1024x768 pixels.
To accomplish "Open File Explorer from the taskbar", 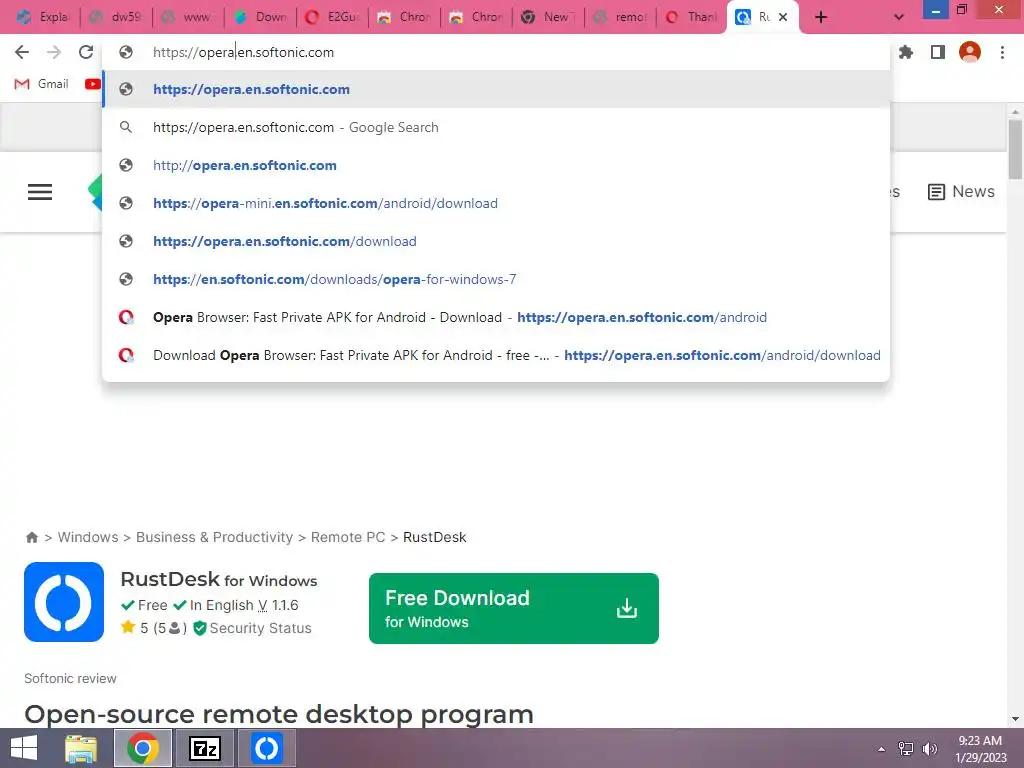I will point(81,748).
